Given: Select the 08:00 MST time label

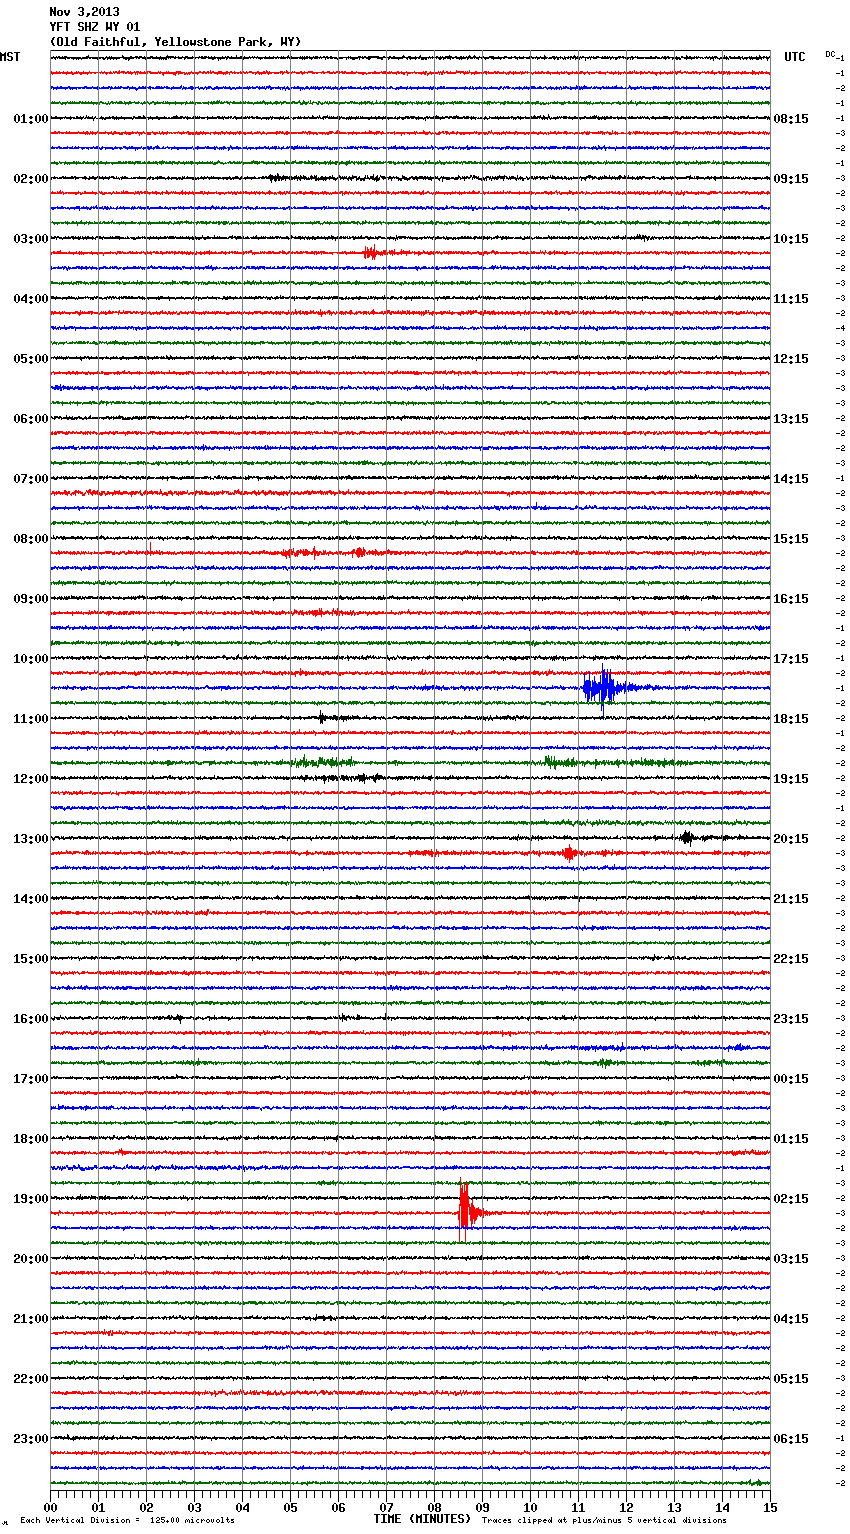Looking at the screenshot, I should pos(31,539).
